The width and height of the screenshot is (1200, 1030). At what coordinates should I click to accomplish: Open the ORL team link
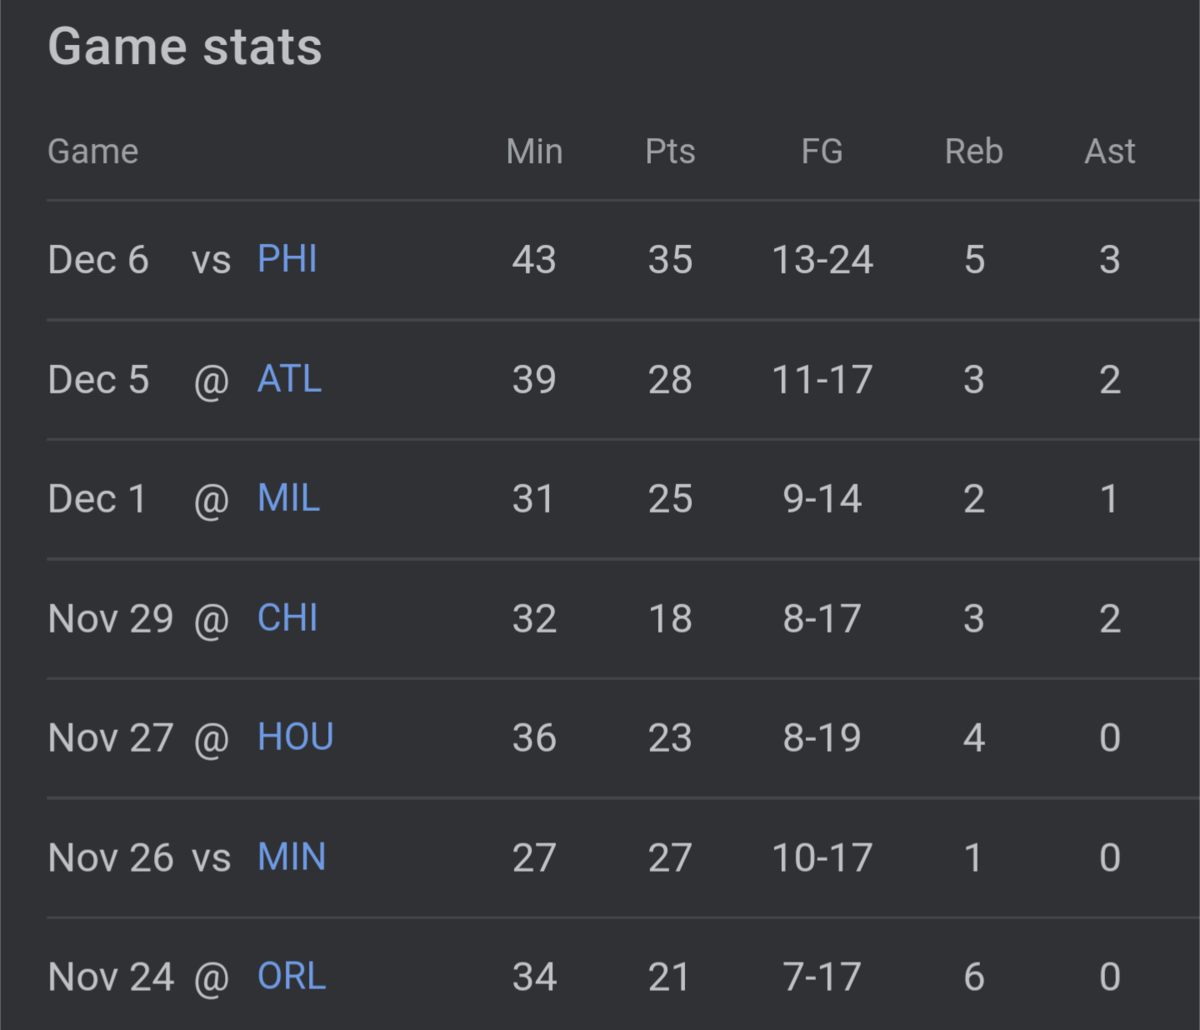(x=291, y=976)
